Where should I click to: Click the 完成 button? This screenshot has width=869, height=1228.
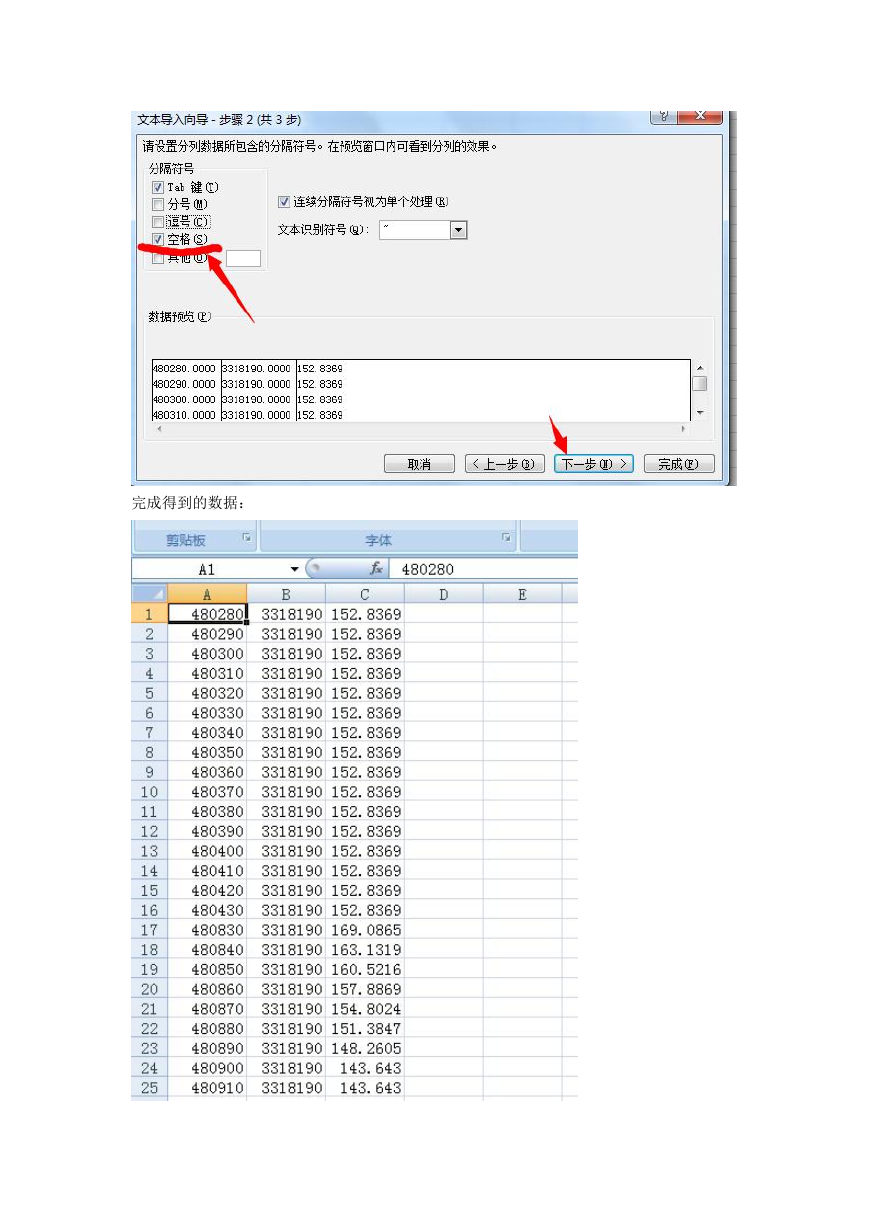(679, 464)
